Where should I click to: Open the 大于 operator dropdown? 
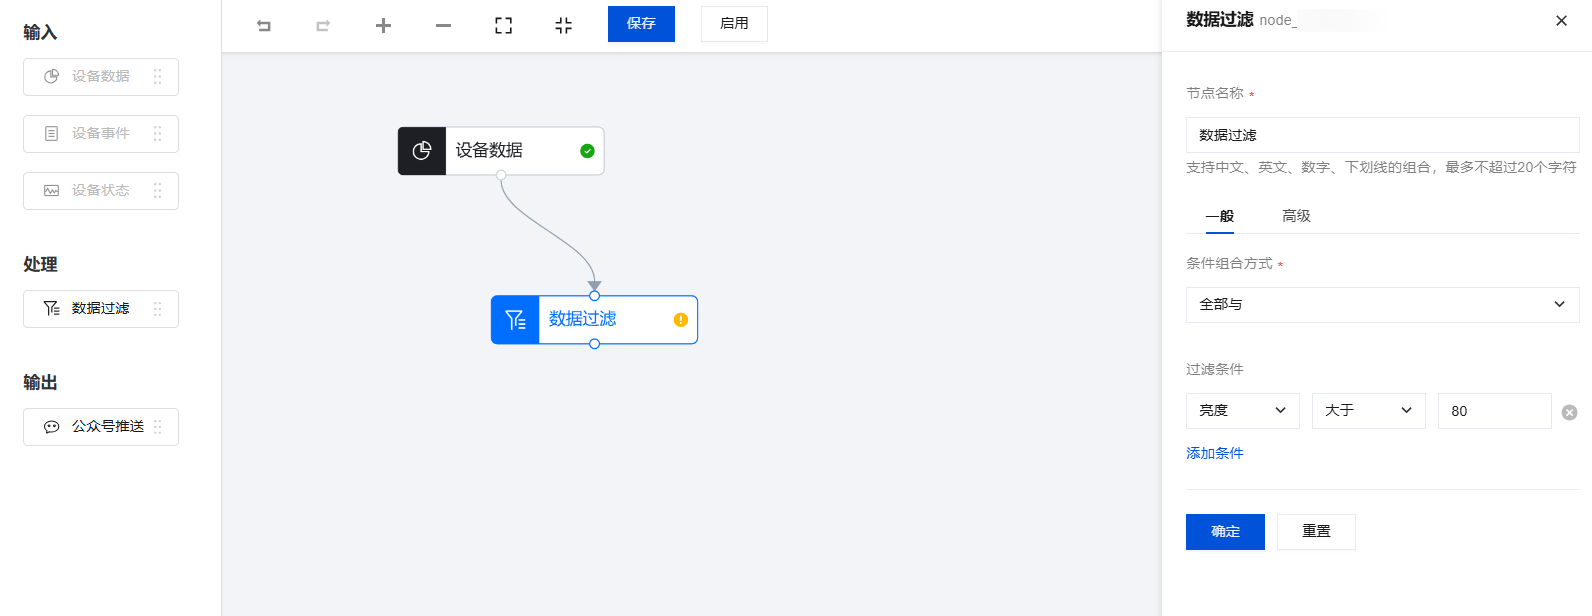tap(1368, 411)
